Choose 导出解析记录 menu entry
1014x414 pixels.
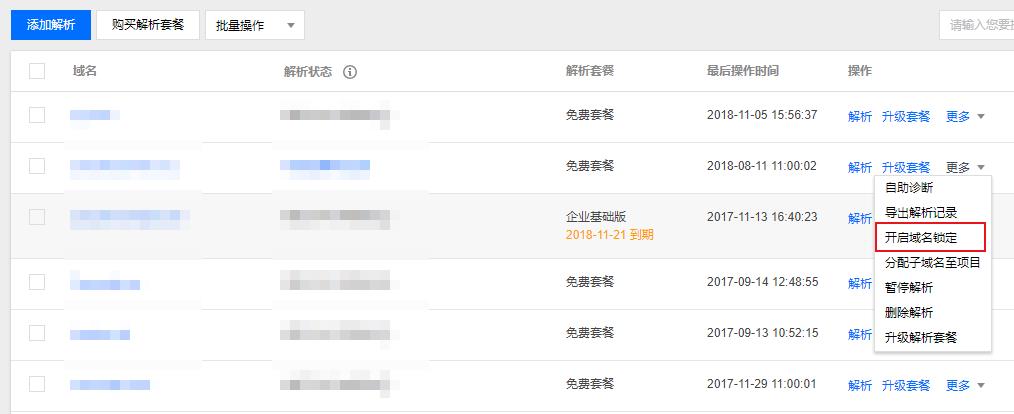(921, 212)
